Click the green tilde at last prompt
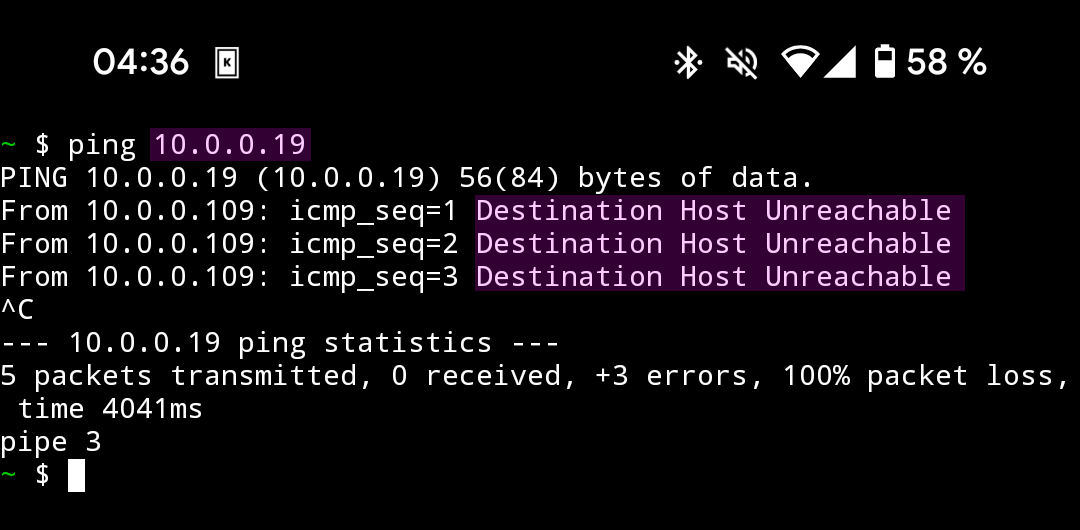This screenshot has width=1080, height=530. click(8, 475)
